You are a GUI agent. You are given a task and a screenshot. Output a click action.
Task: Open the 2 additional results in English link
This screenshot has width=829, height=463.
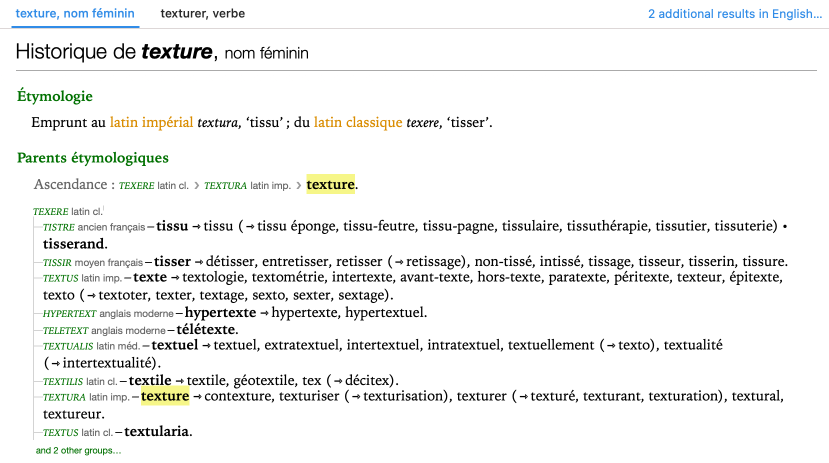click(733, 14)
